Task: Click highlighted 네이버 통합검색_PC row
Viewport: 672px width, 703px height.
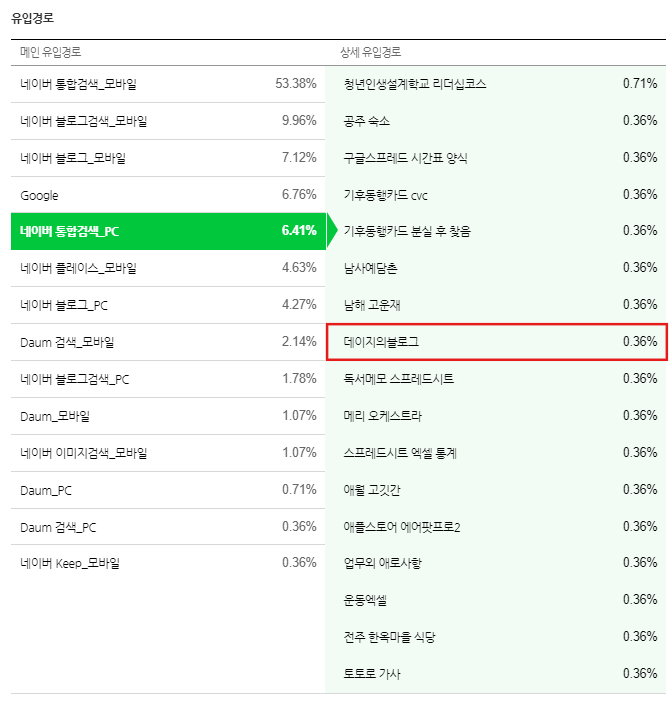Action: tap(168, 231)
